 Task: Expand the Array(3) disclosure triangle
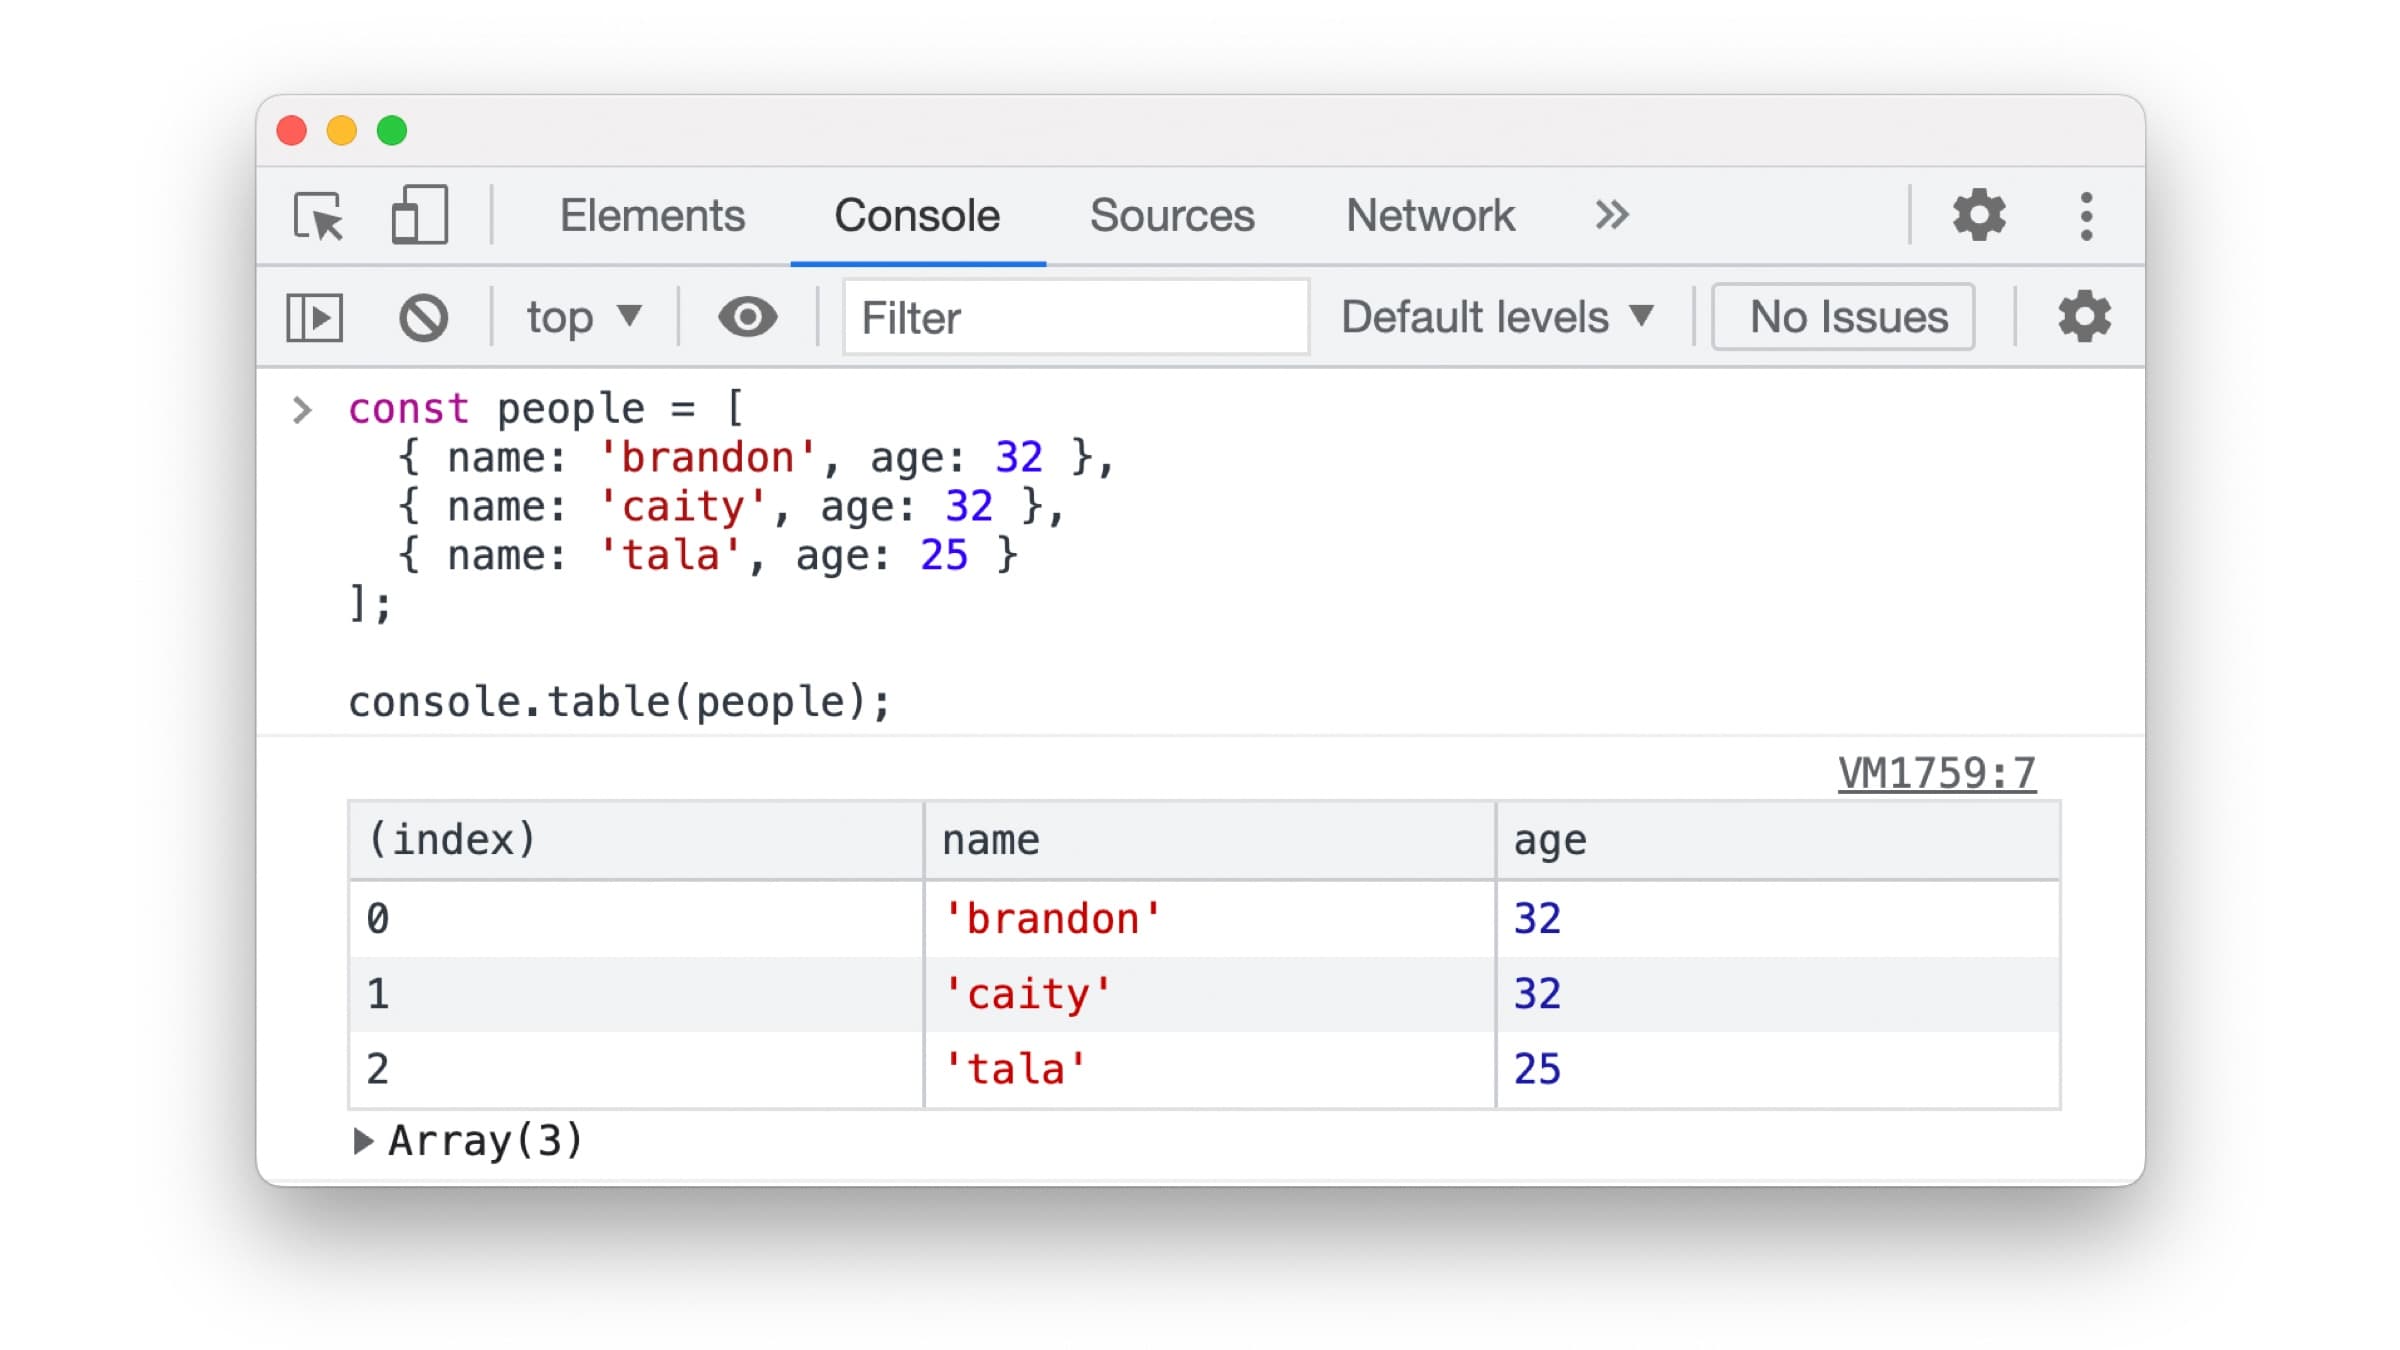[363, 1141]
